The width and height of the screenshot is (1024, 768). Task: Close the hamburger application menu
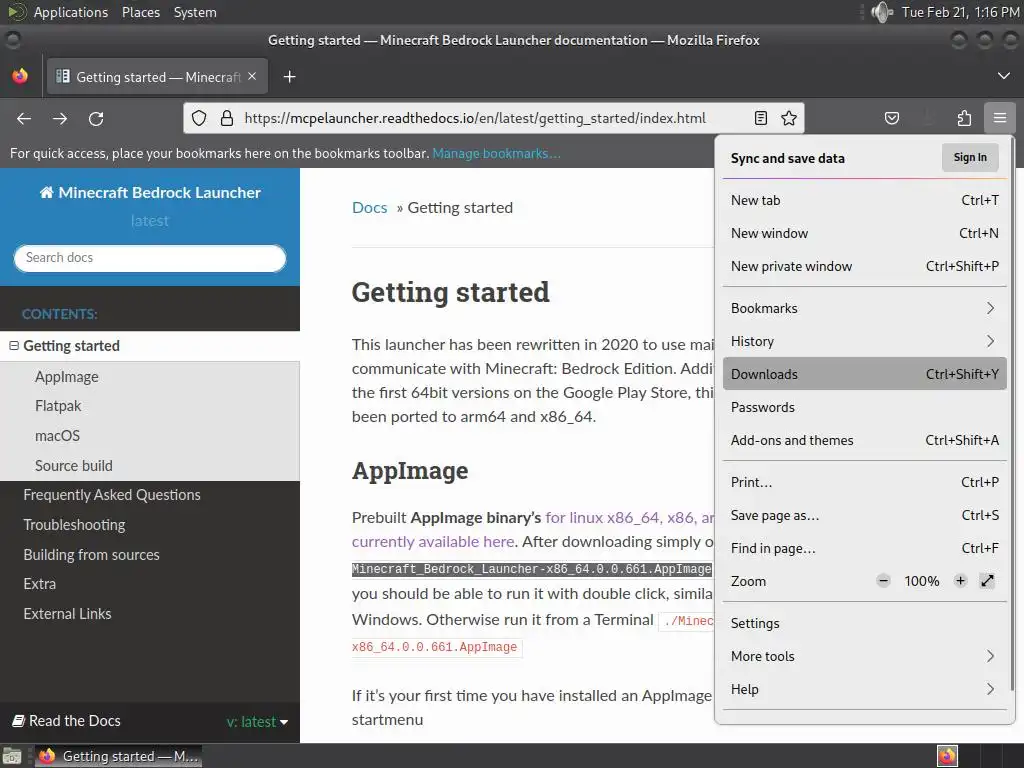tap(1000, 118)
